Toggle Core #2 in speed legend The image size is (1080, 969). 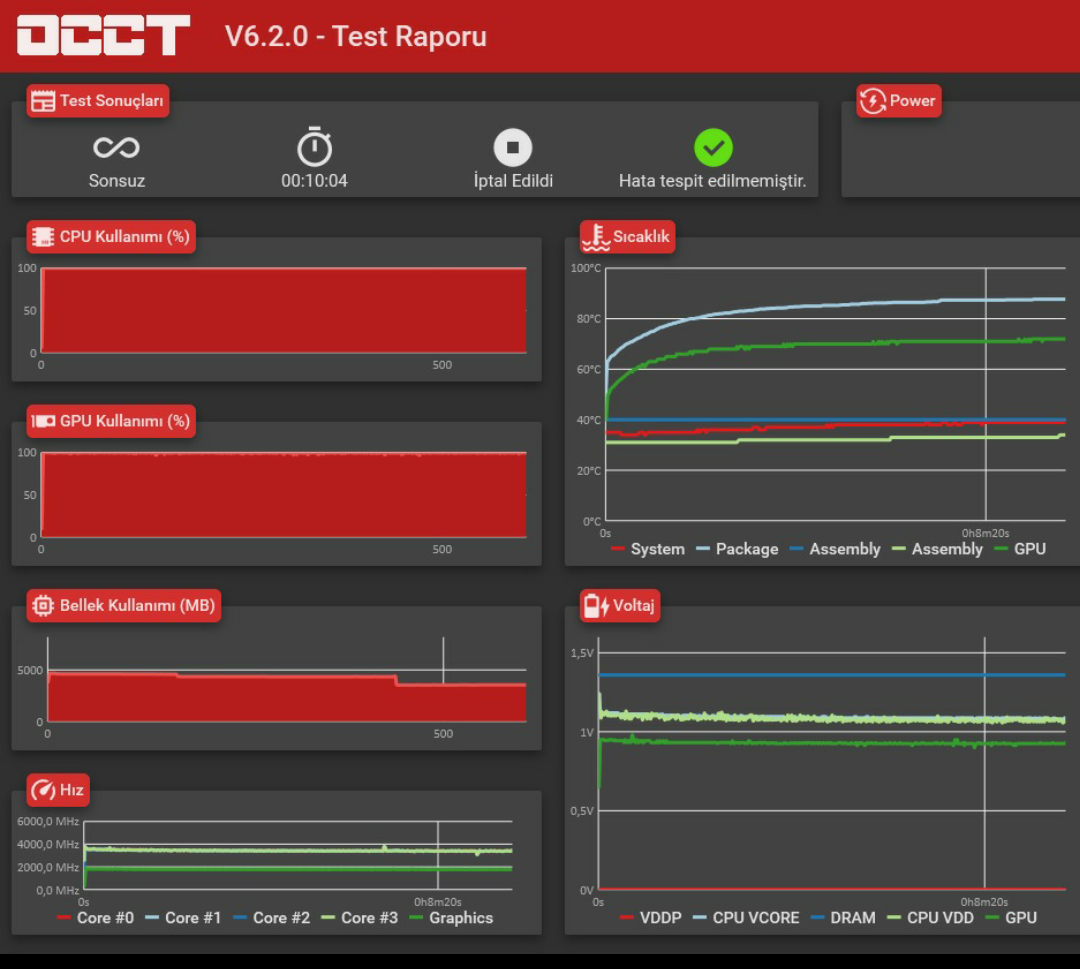click(x=271, y=917)
